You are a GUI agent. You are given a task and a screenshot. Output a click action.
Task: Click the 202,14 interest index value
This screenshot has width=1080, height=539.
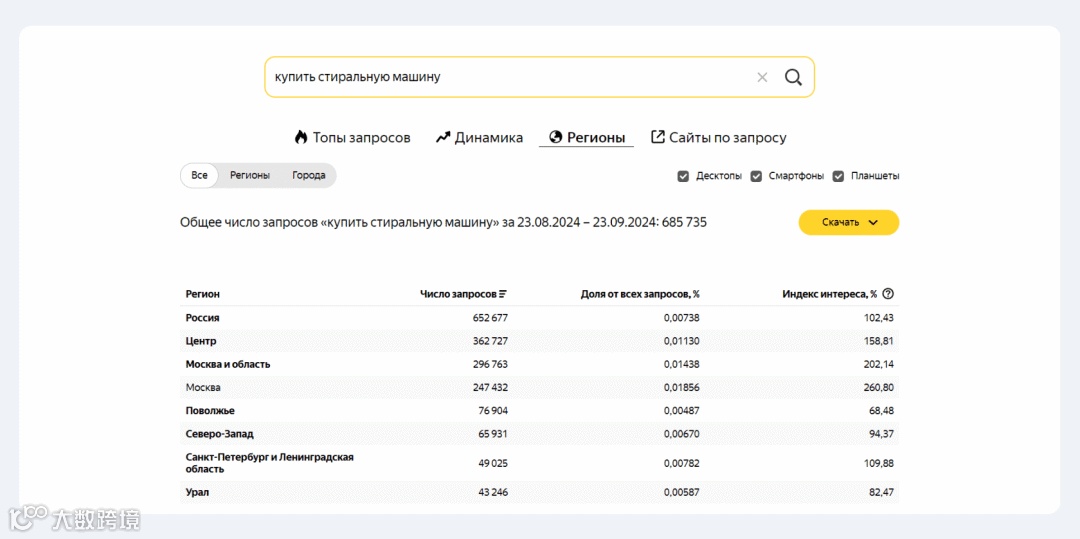click(x=879, y=364)
